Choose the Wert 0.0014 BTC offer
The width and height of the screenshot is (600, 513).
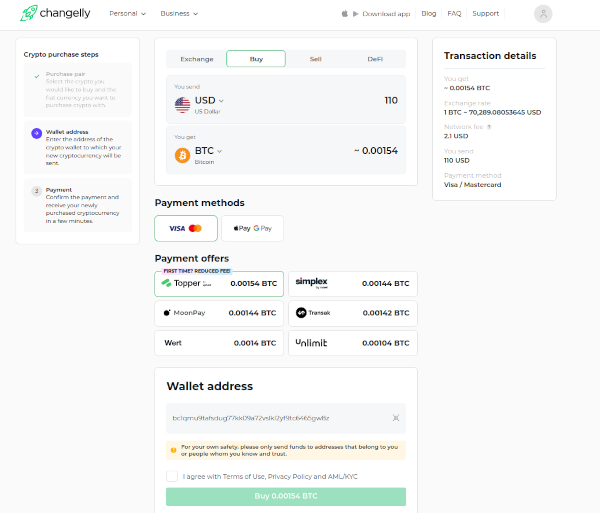point(219,343)
